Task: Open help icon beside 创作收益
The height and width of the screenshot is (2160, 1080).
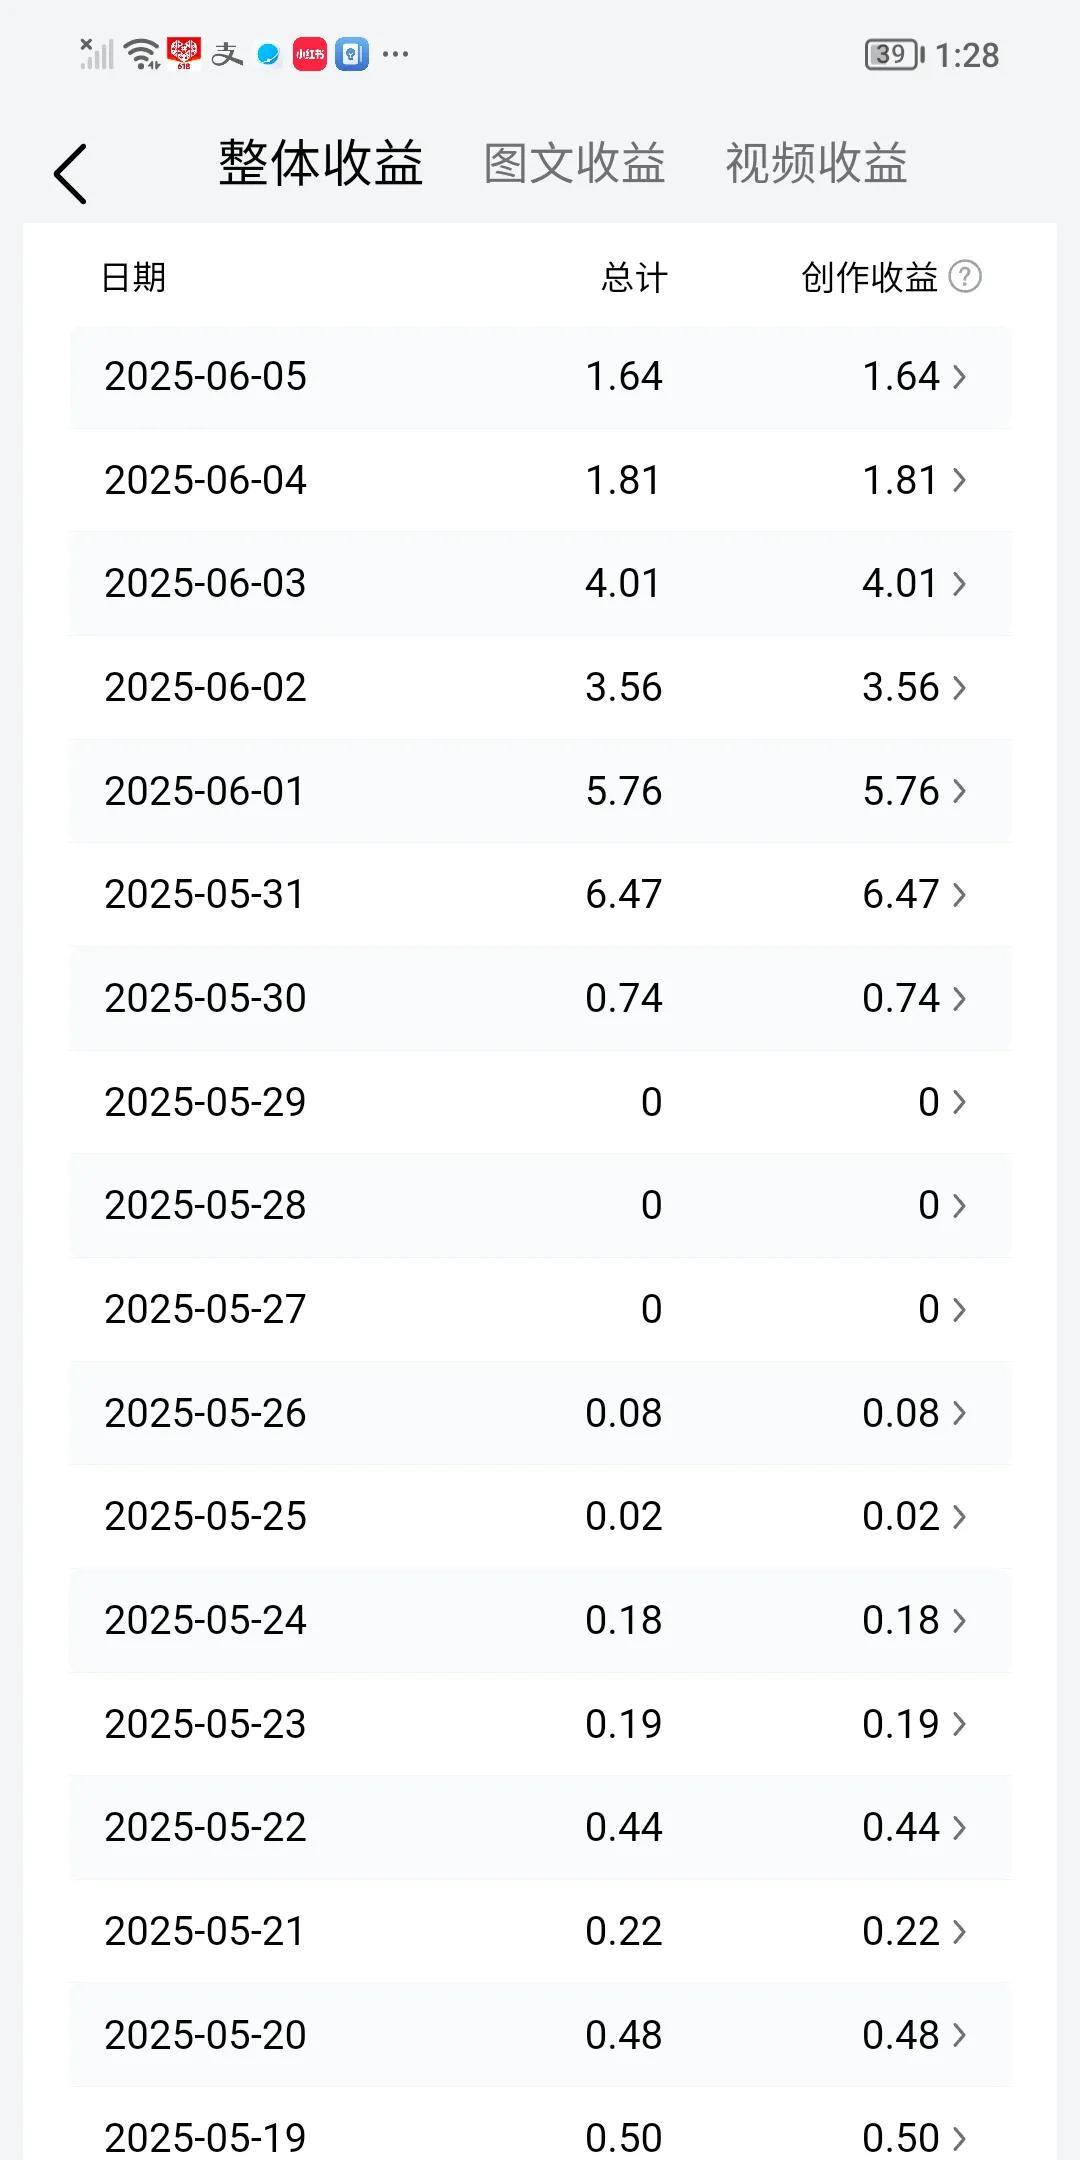Action: point(965,277)
